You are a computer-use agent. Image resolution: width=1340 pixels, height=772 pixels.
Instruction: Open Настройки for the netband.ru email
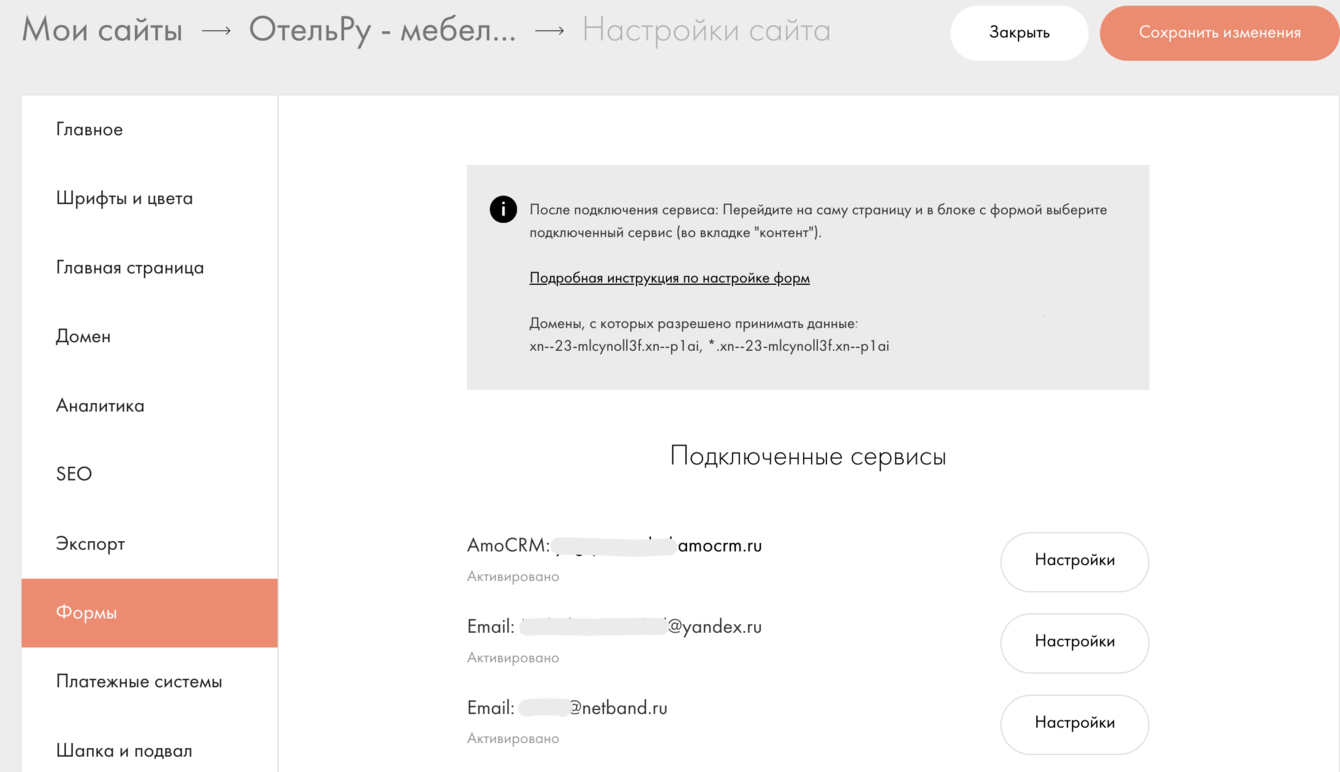[1074, 723]
